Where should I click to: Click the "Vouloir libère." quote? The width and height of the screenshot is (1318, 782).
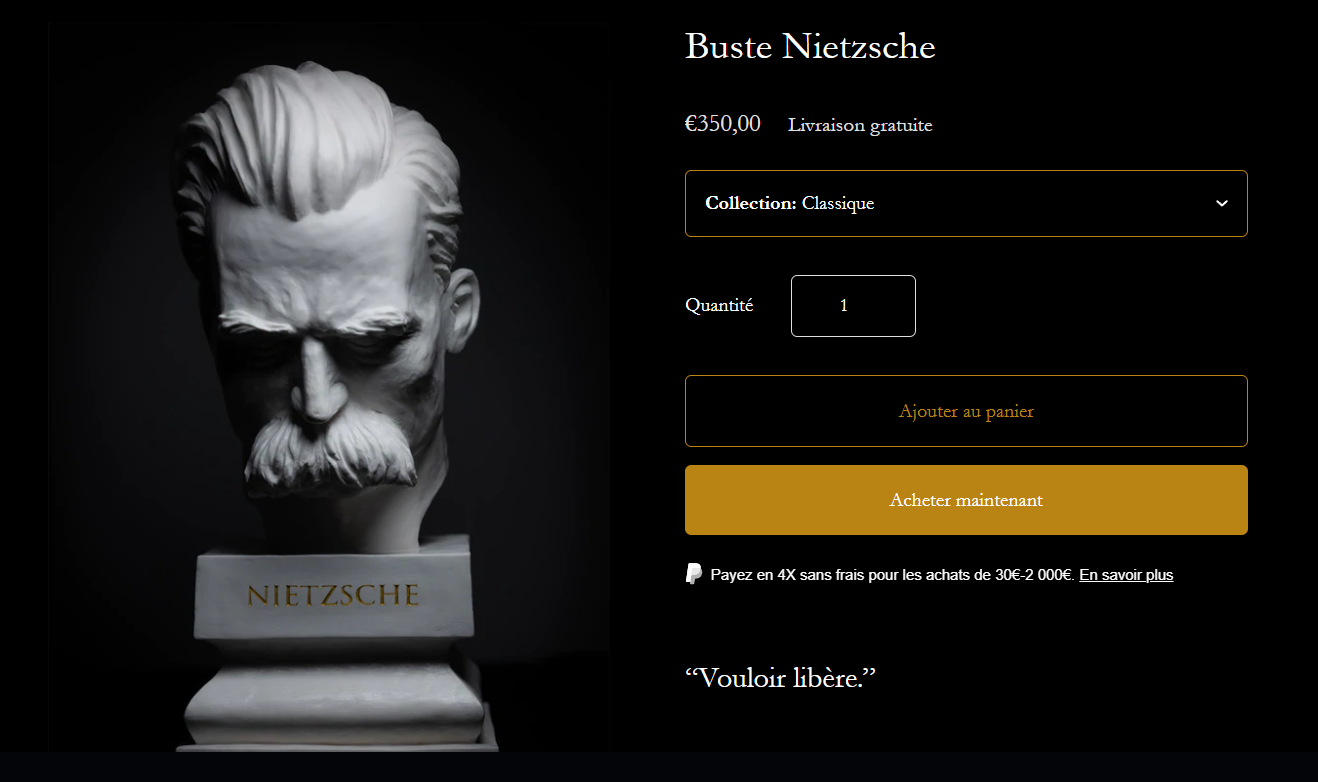point(780,677)
